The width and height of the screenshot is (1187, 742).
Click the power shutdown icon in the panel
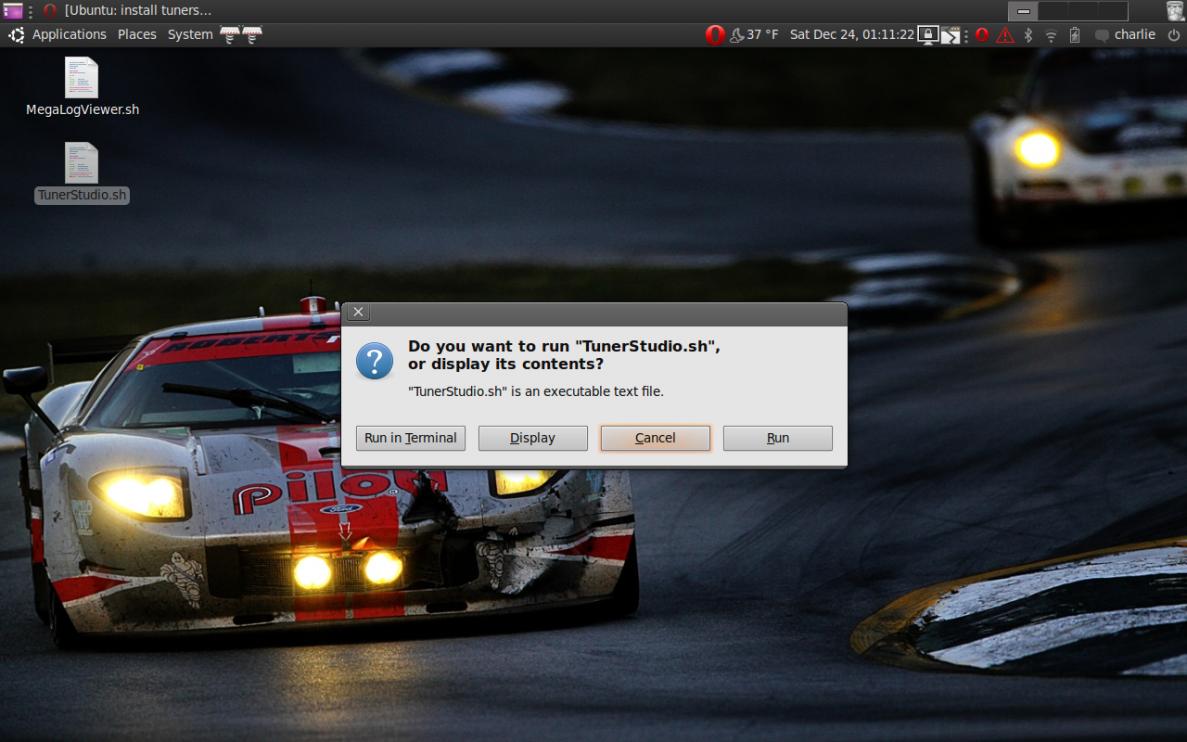pos(1174,35)
